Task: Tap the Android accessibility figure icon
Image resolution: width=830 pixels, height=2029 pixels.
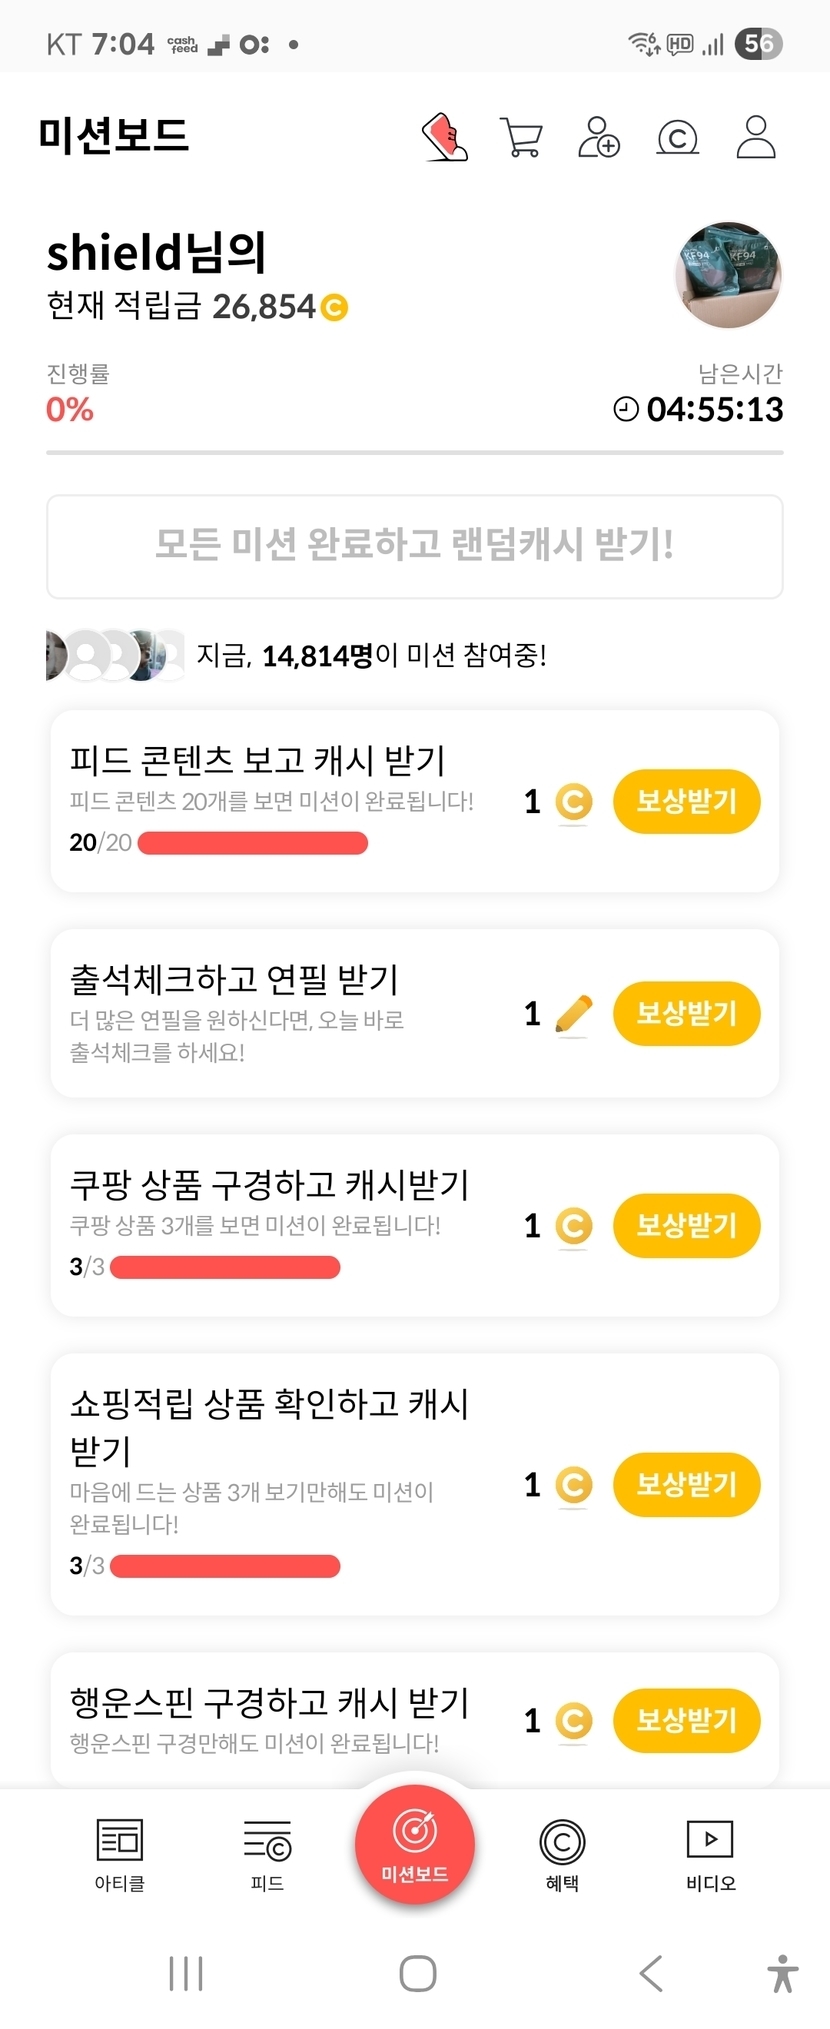Action: [x=783, y=1973]
